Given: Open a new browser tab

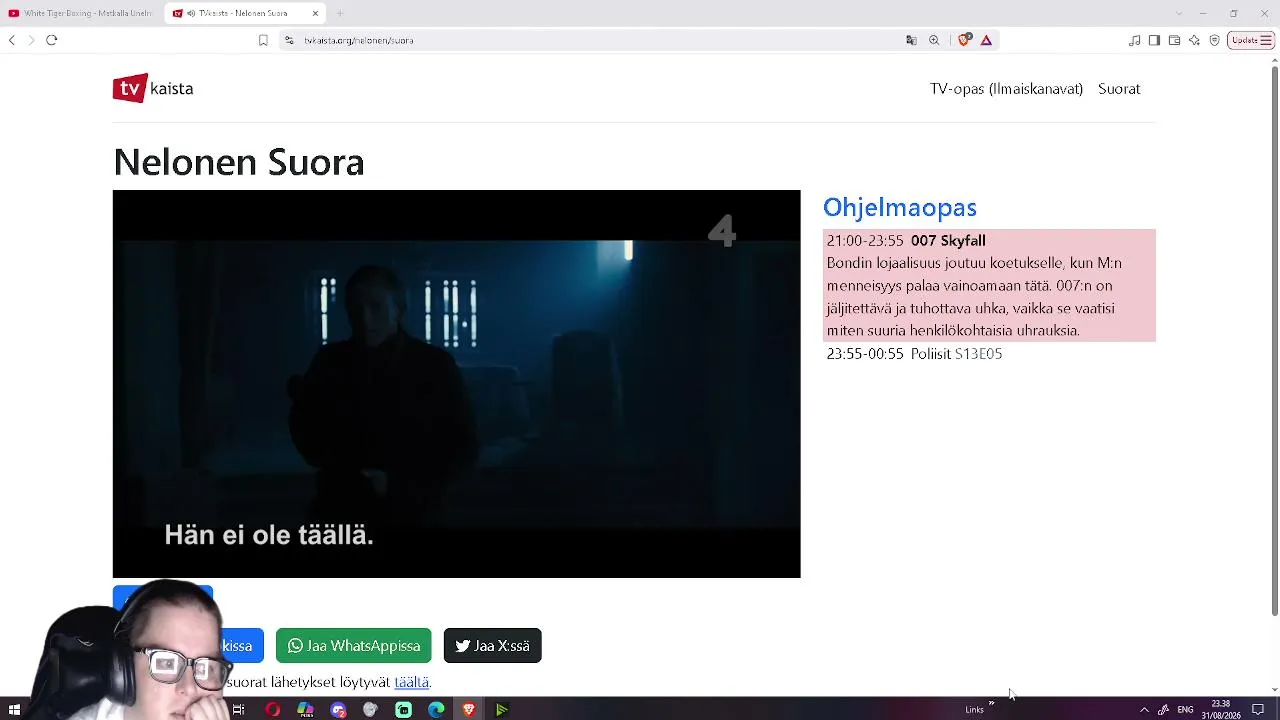Looking at the screenshot, I should [x=340, y=13].
